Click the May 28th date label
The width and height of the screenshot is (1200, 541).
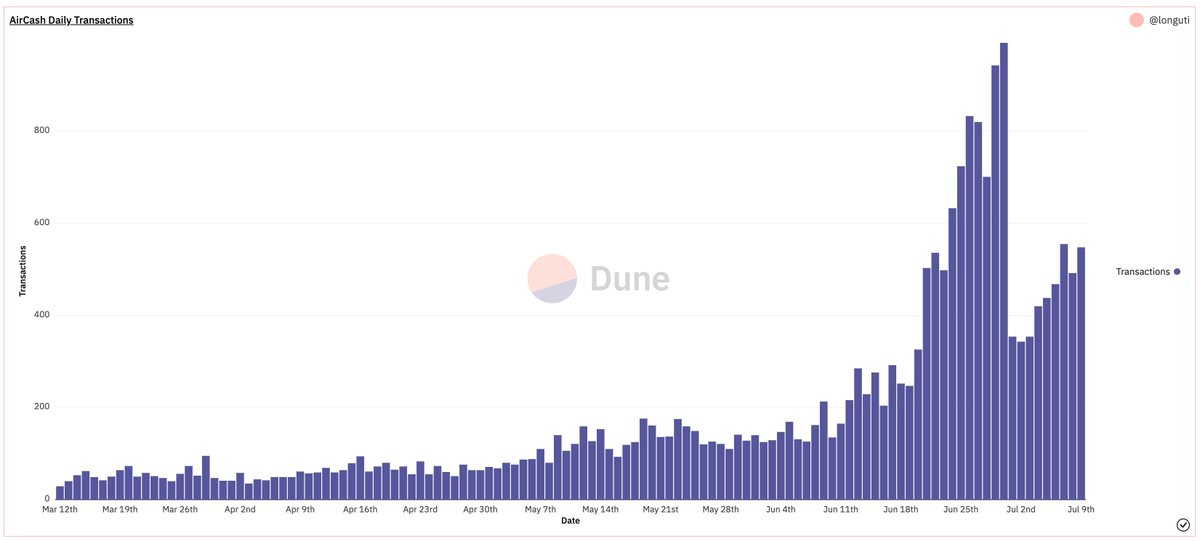(x=721, y=509)
